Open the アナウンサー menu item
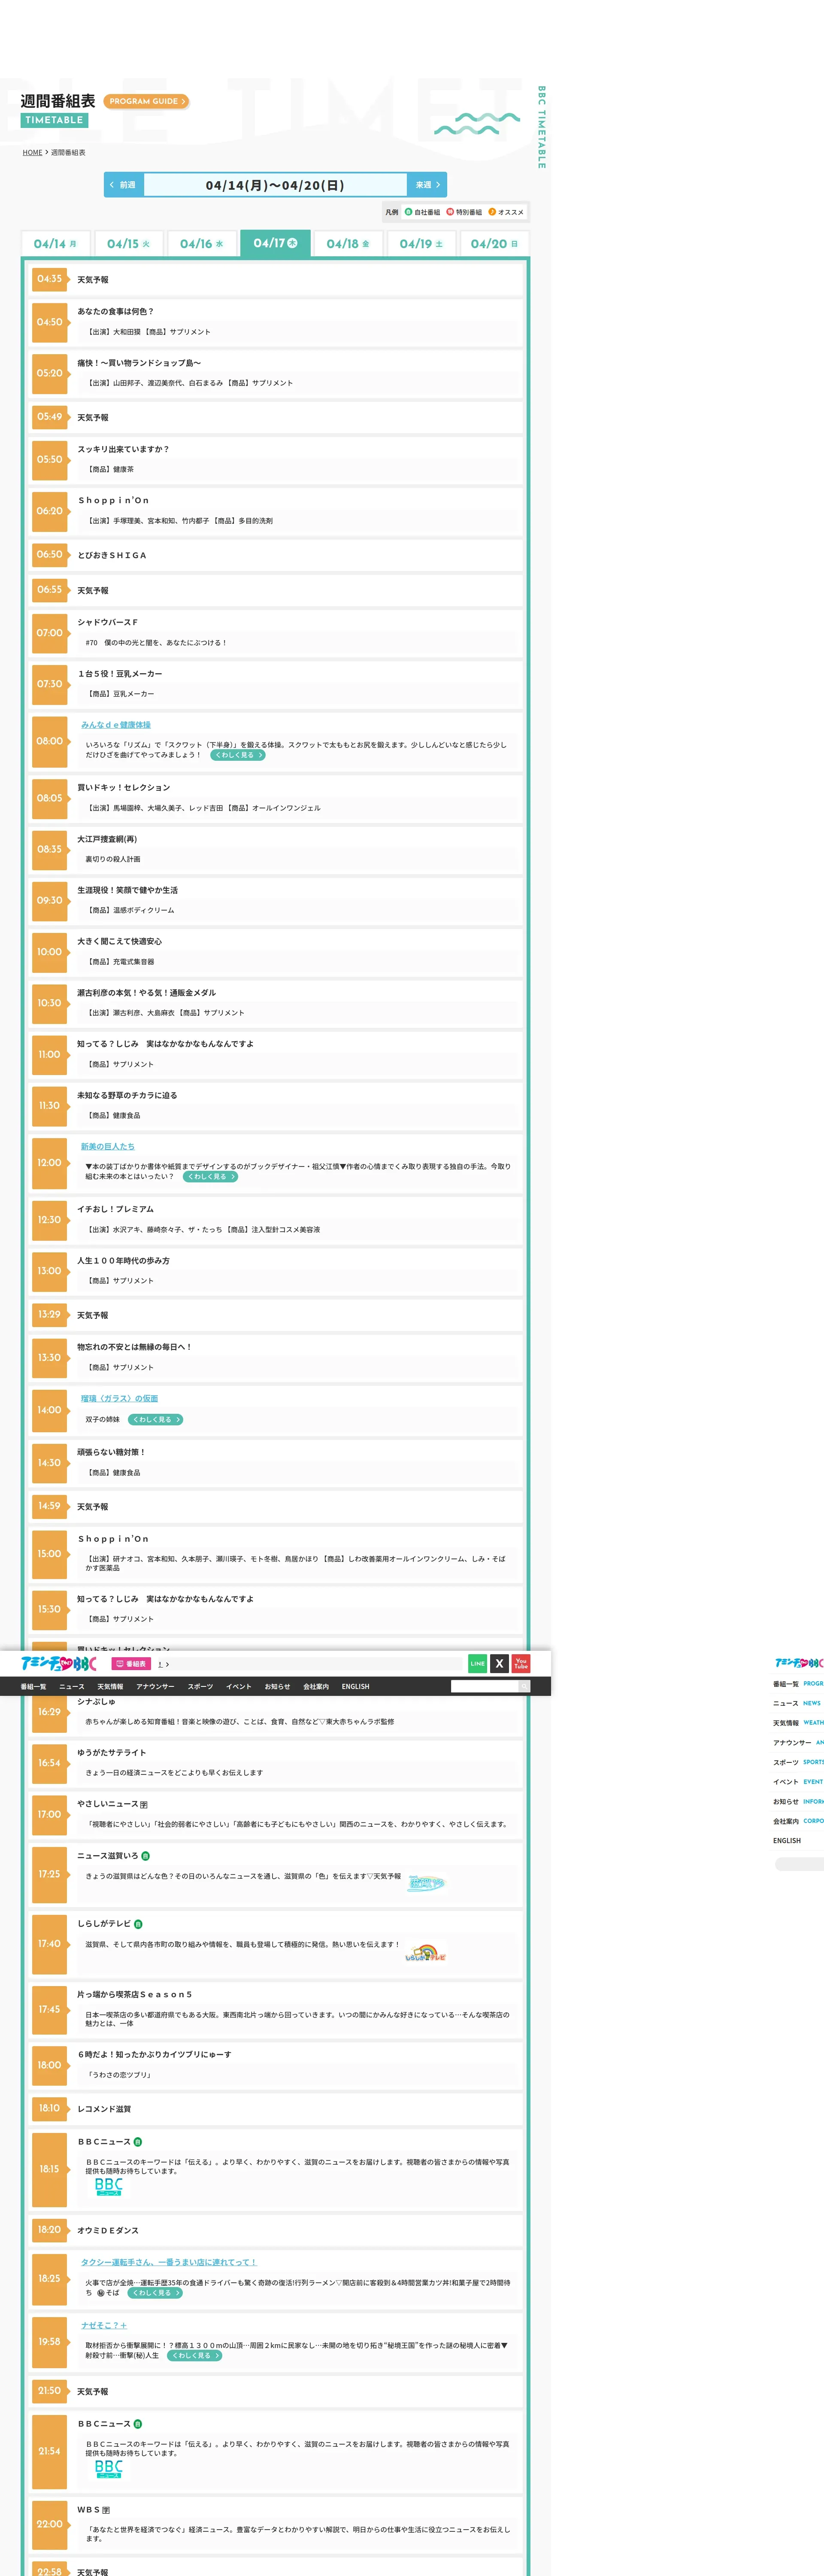This screenshot has width=824, height=2576. (155, 1687)
